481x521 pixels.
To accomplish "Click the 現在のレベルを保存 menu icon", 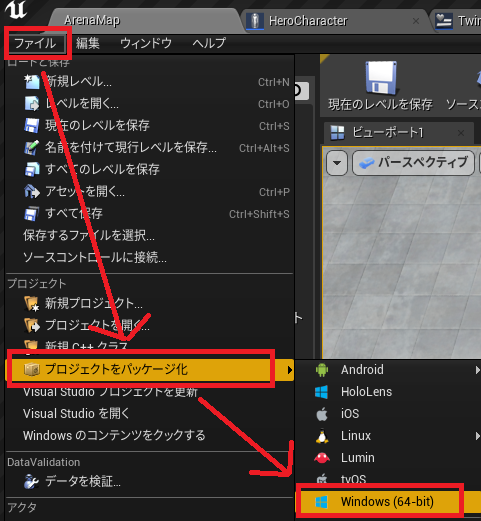I will point(32,126).
